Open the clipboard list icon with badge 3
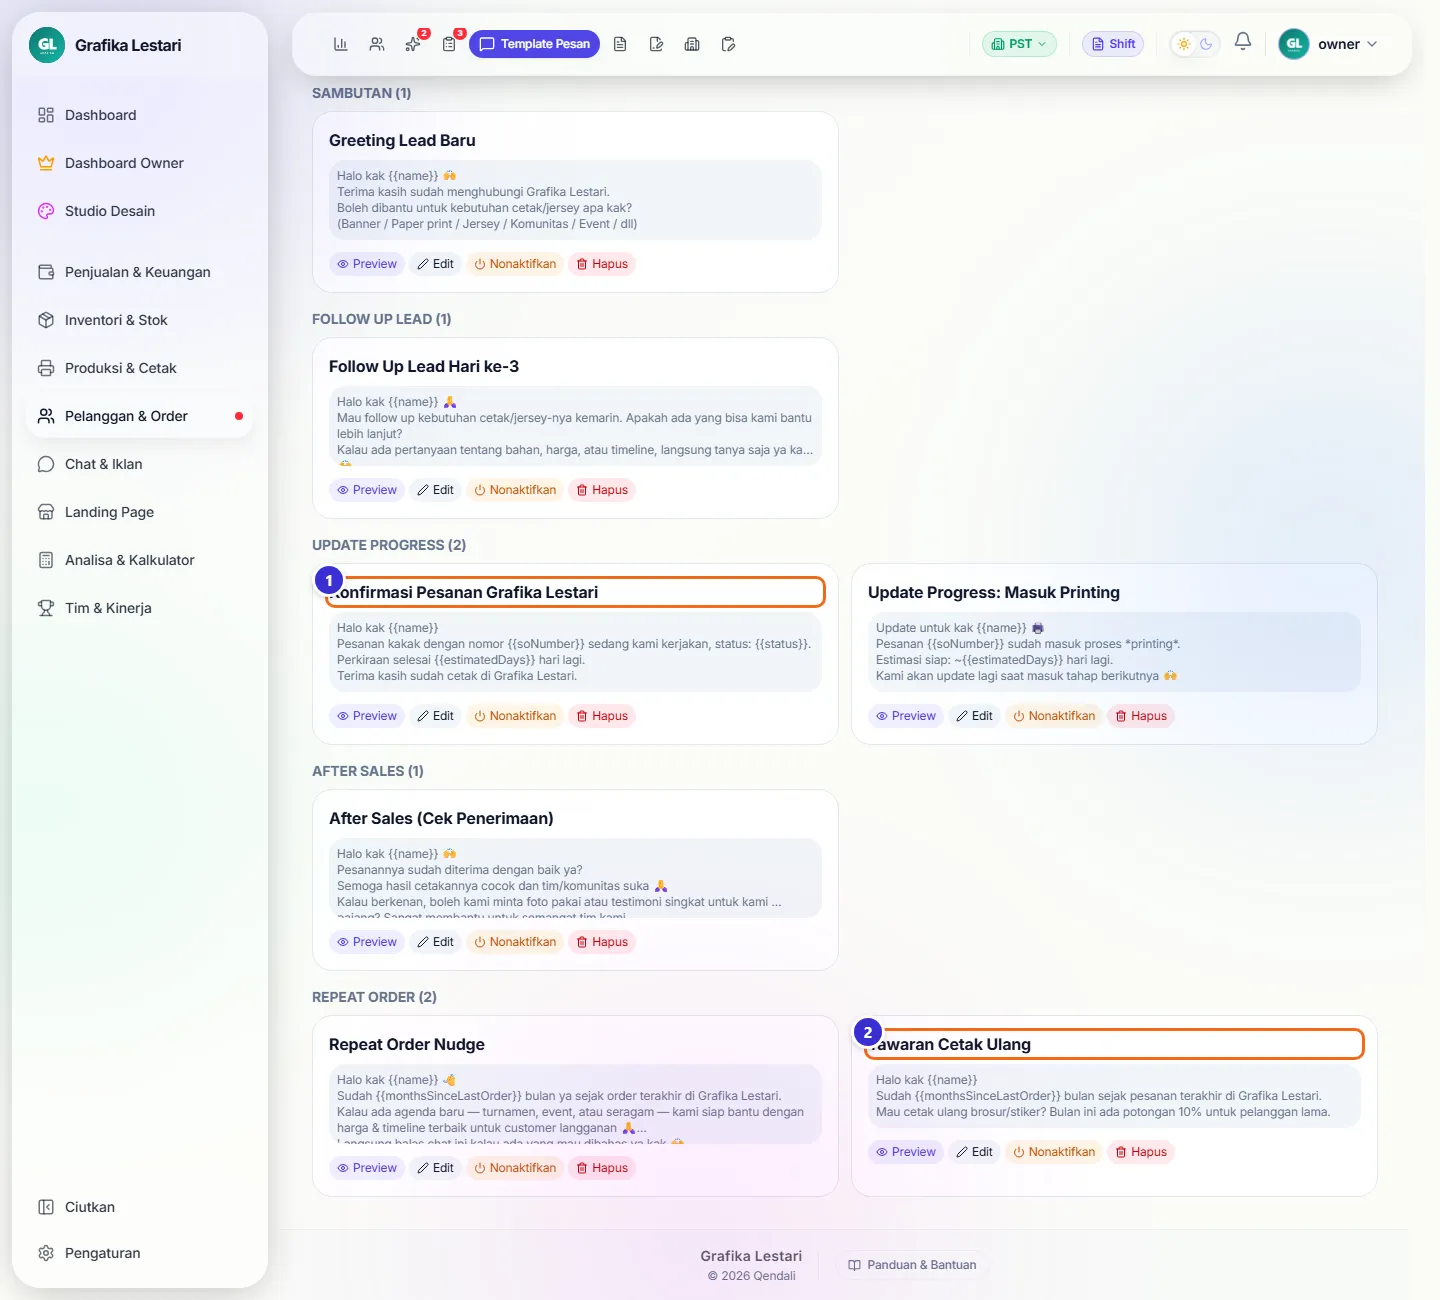1440x1300 pixels. coord(449,44)
